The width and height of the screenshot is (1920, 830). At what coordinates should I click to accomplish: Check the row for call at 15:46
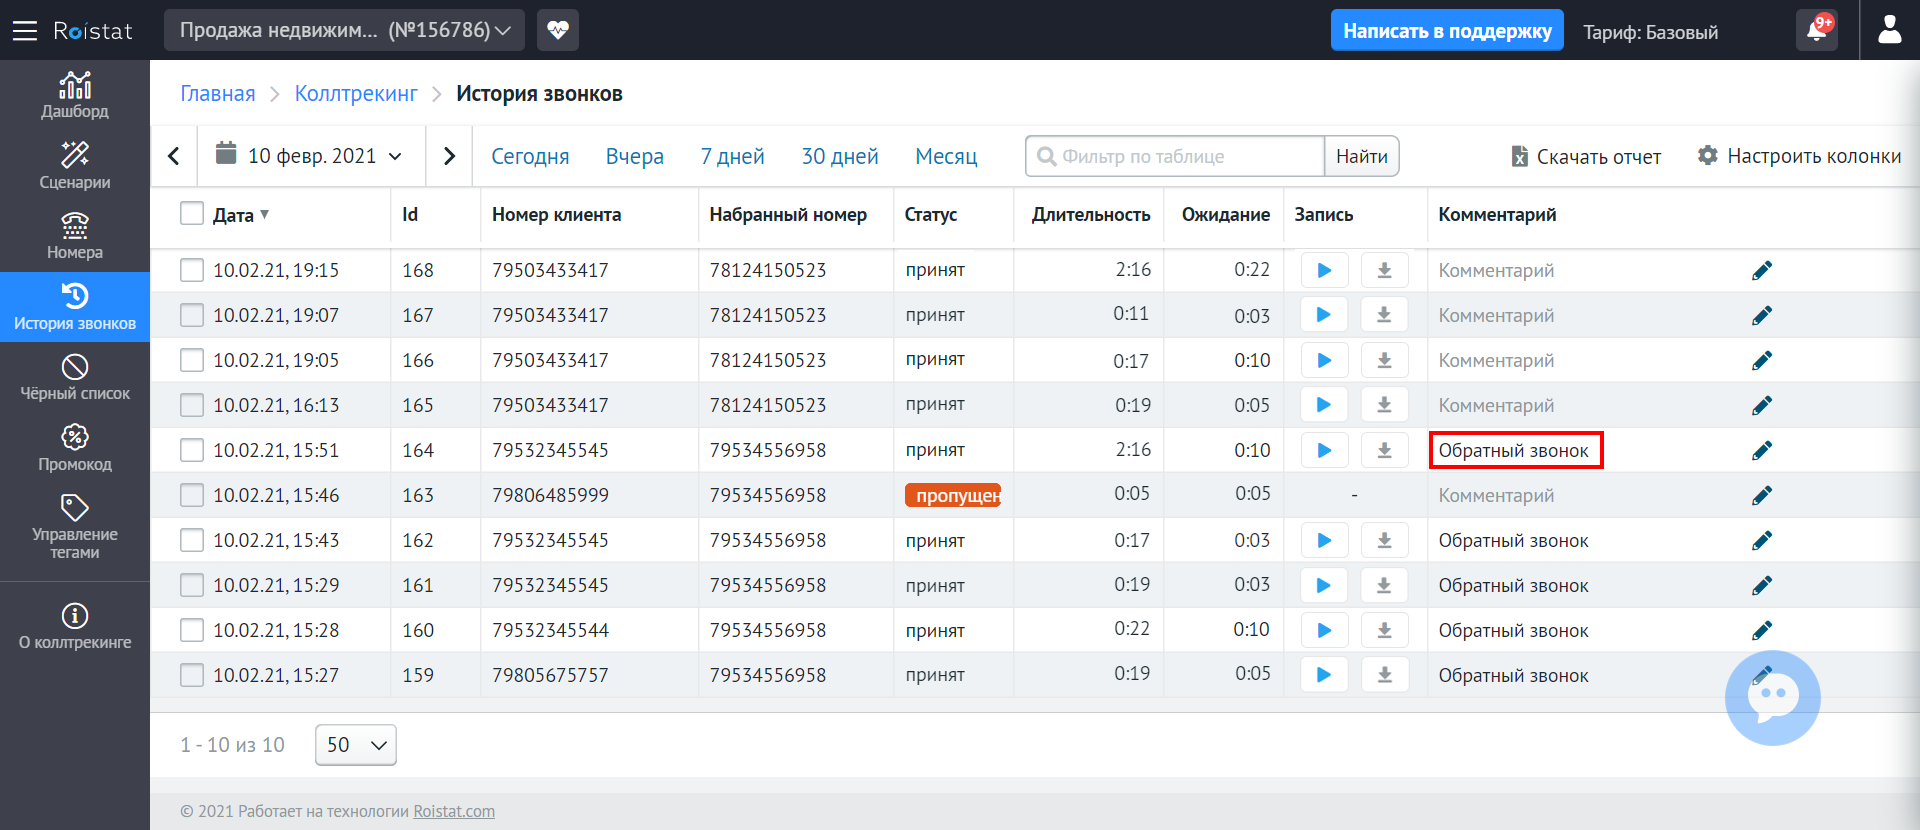coord(192,495)
